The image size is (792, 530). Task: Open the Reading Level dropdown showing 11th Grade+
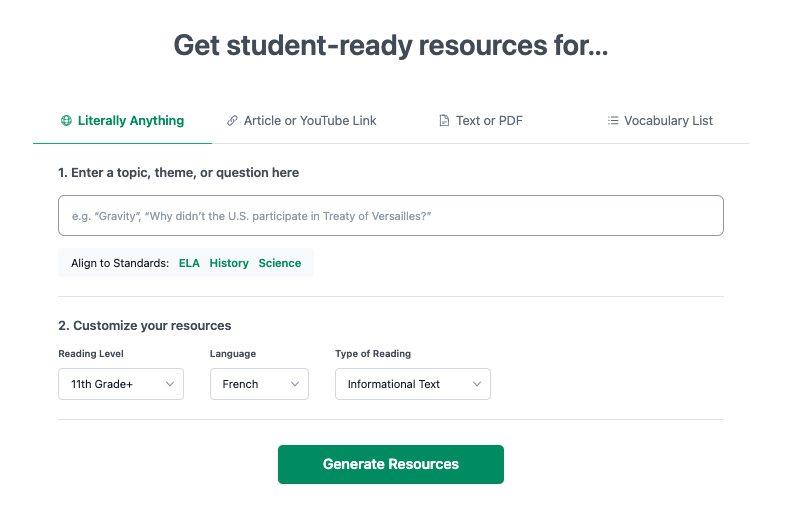(x=121, y=384)
